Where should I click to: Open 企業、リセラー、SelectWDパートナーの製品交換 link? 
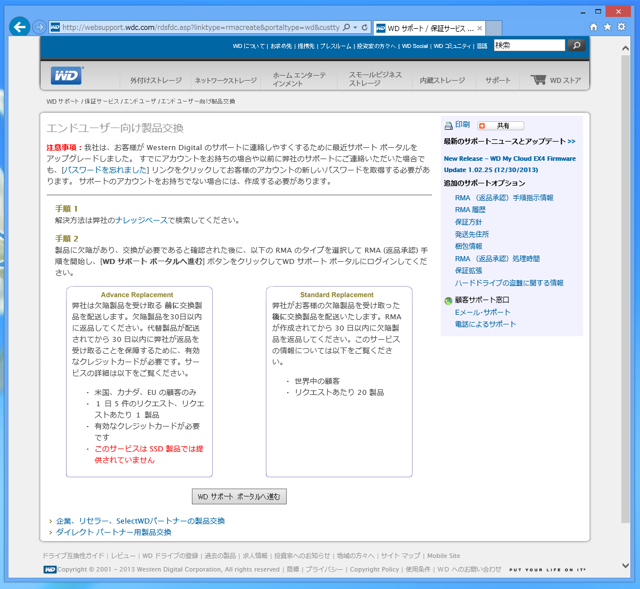coord(140,521)
